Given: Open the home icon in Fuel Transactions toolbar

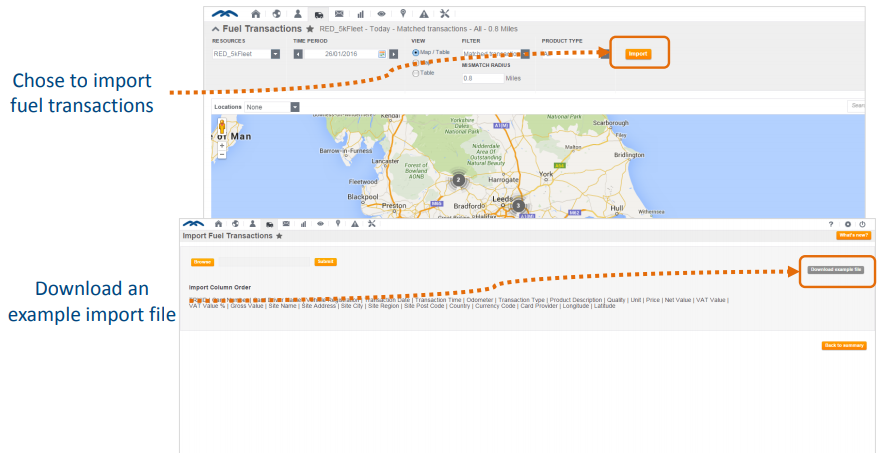Looking at the screenshot, I should click(x=256, y=14).
